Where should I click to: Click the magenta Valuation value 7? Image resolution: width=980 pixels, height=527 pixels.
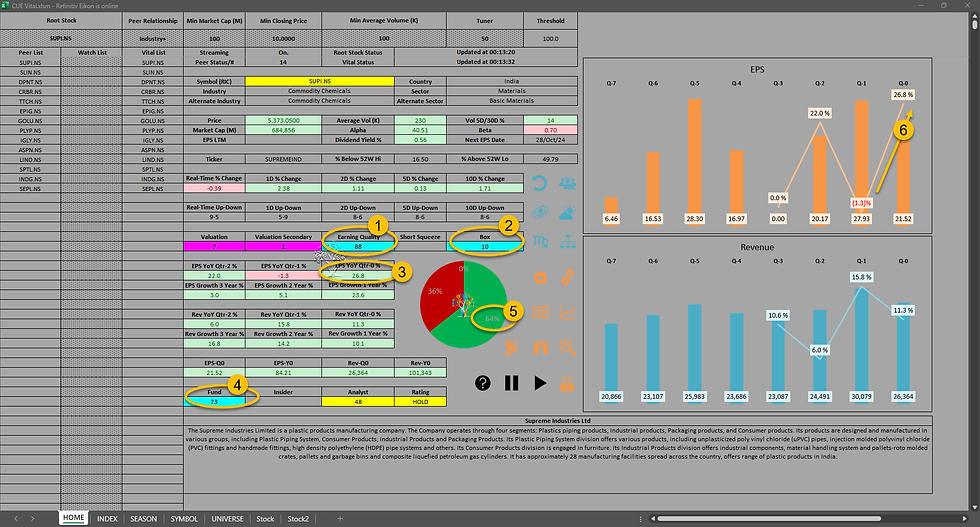[x=214, y=246]
